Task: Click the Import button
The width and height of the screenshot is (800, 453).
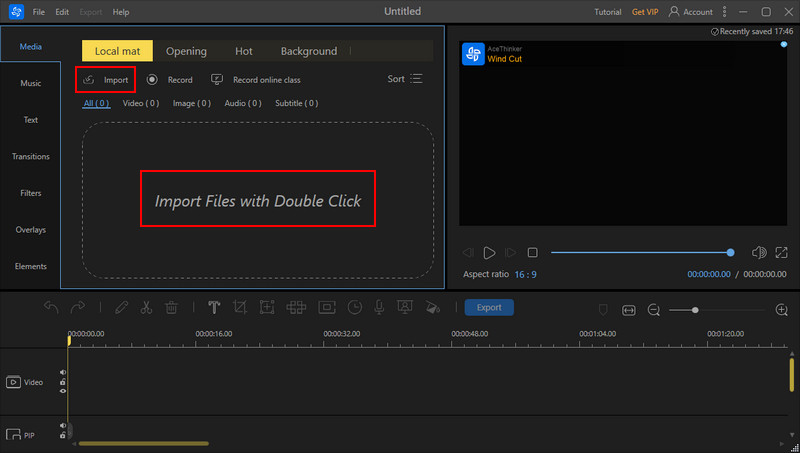Action: point(106,80)
